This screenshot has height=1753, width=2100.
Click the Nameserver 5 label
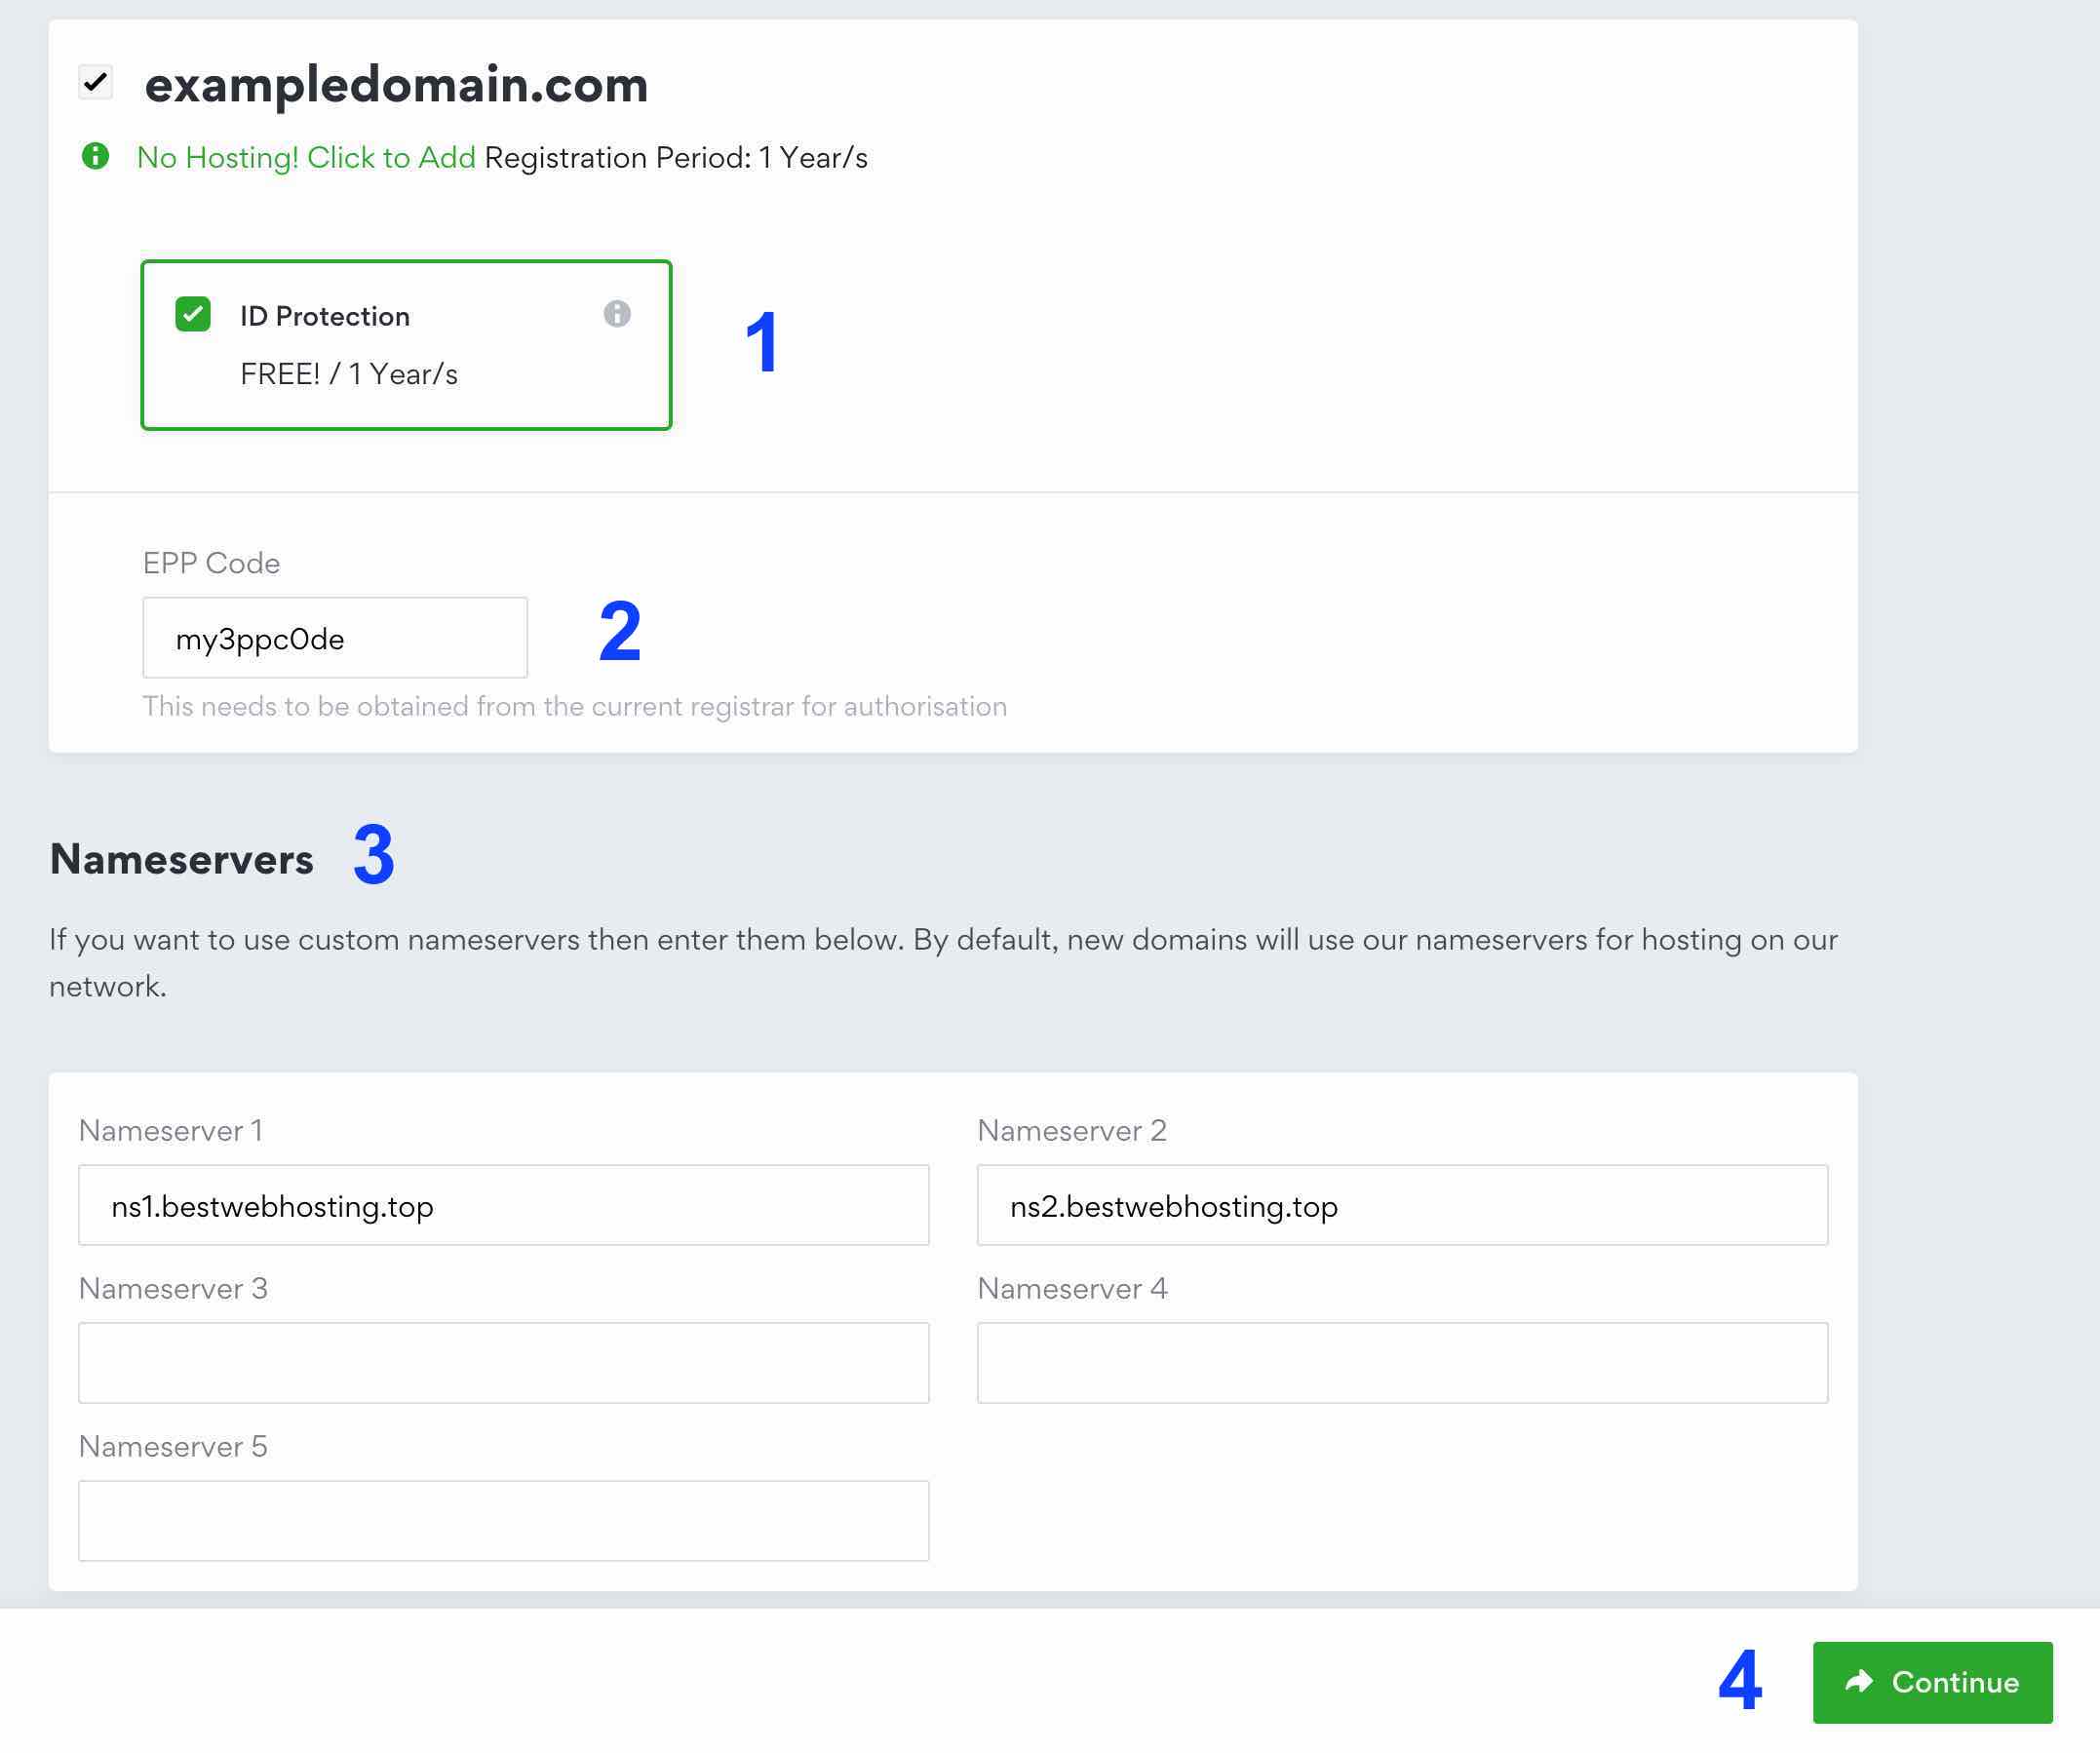pos(173,1446)
